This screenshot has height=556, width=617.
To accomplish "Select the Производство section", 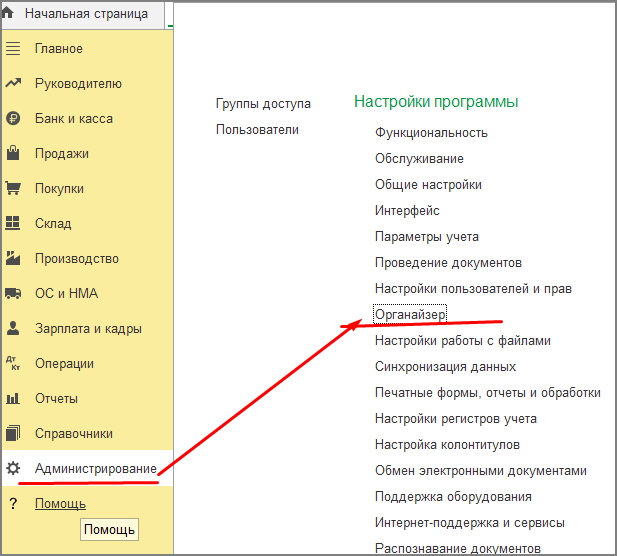I will coord(77,259).
